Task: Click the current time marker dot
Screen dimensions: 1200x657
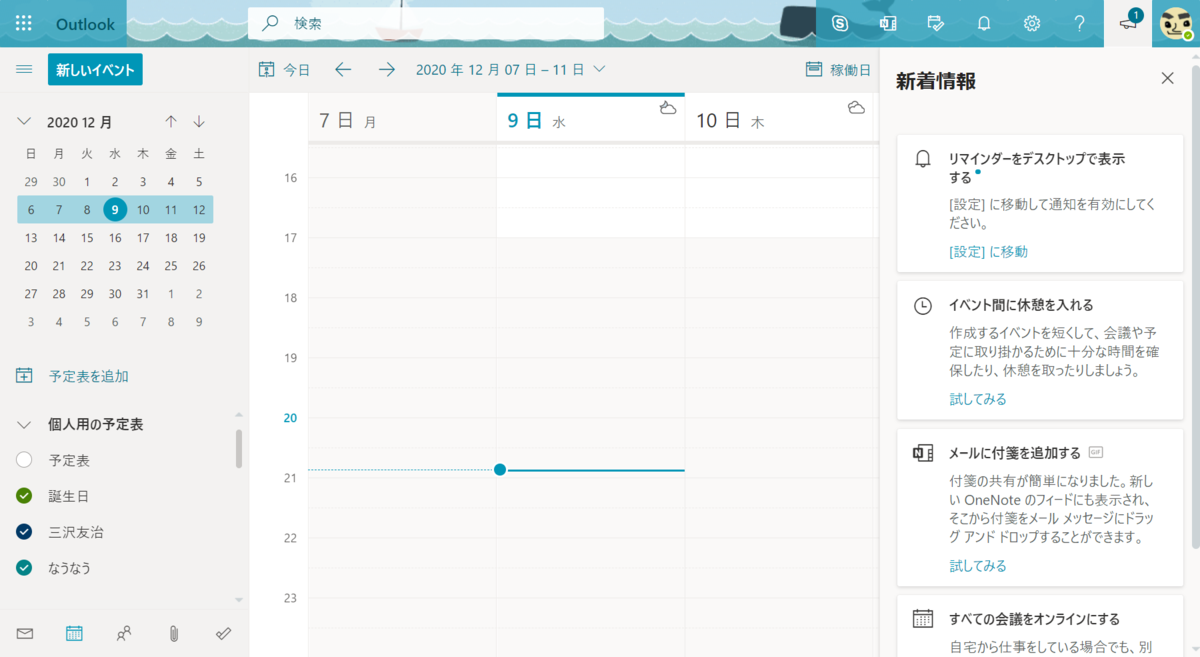Action: (x=500, y=470)
